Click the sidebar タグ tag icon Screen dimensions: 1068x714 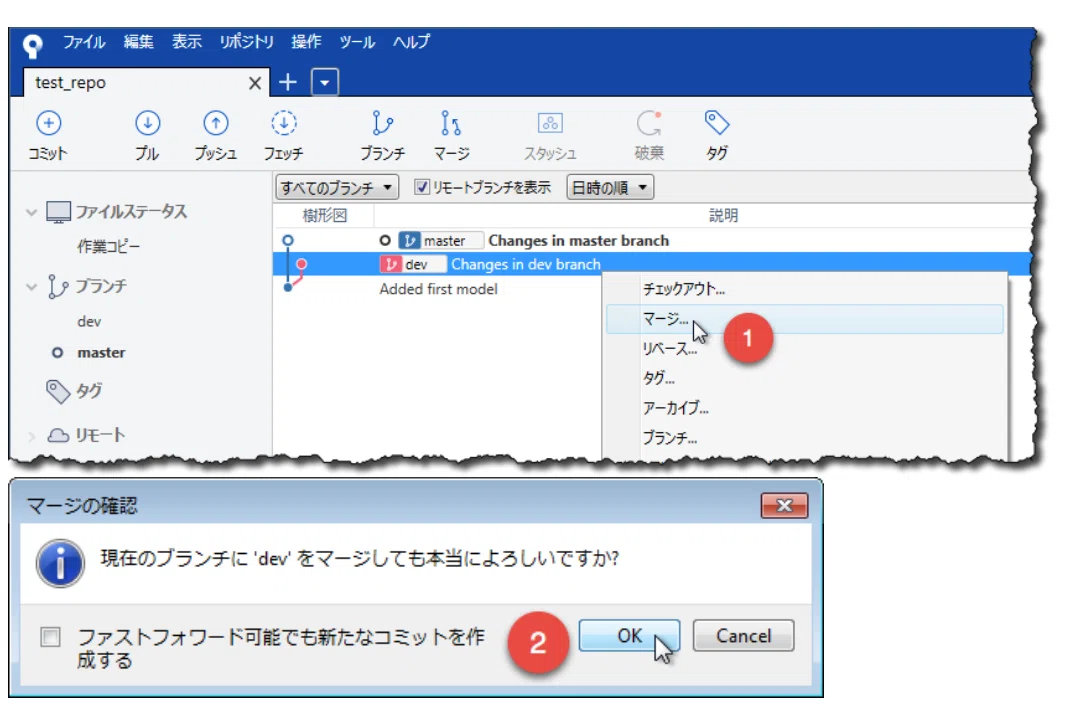click(58, 391)
